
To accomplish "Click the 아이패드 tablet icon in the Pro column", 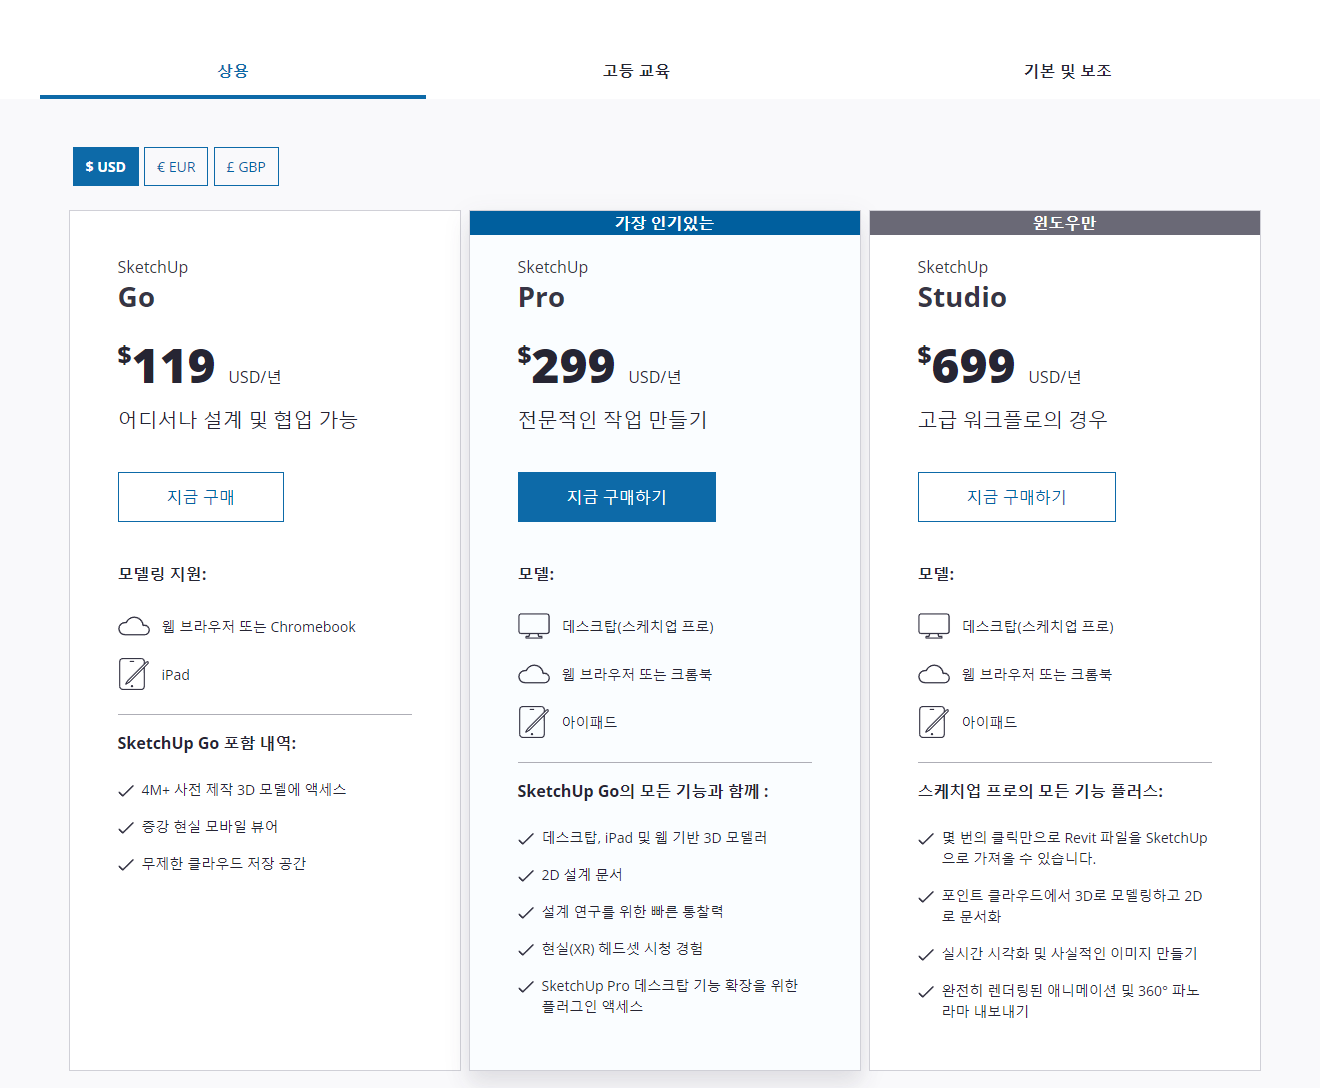I will click(534, 721).
